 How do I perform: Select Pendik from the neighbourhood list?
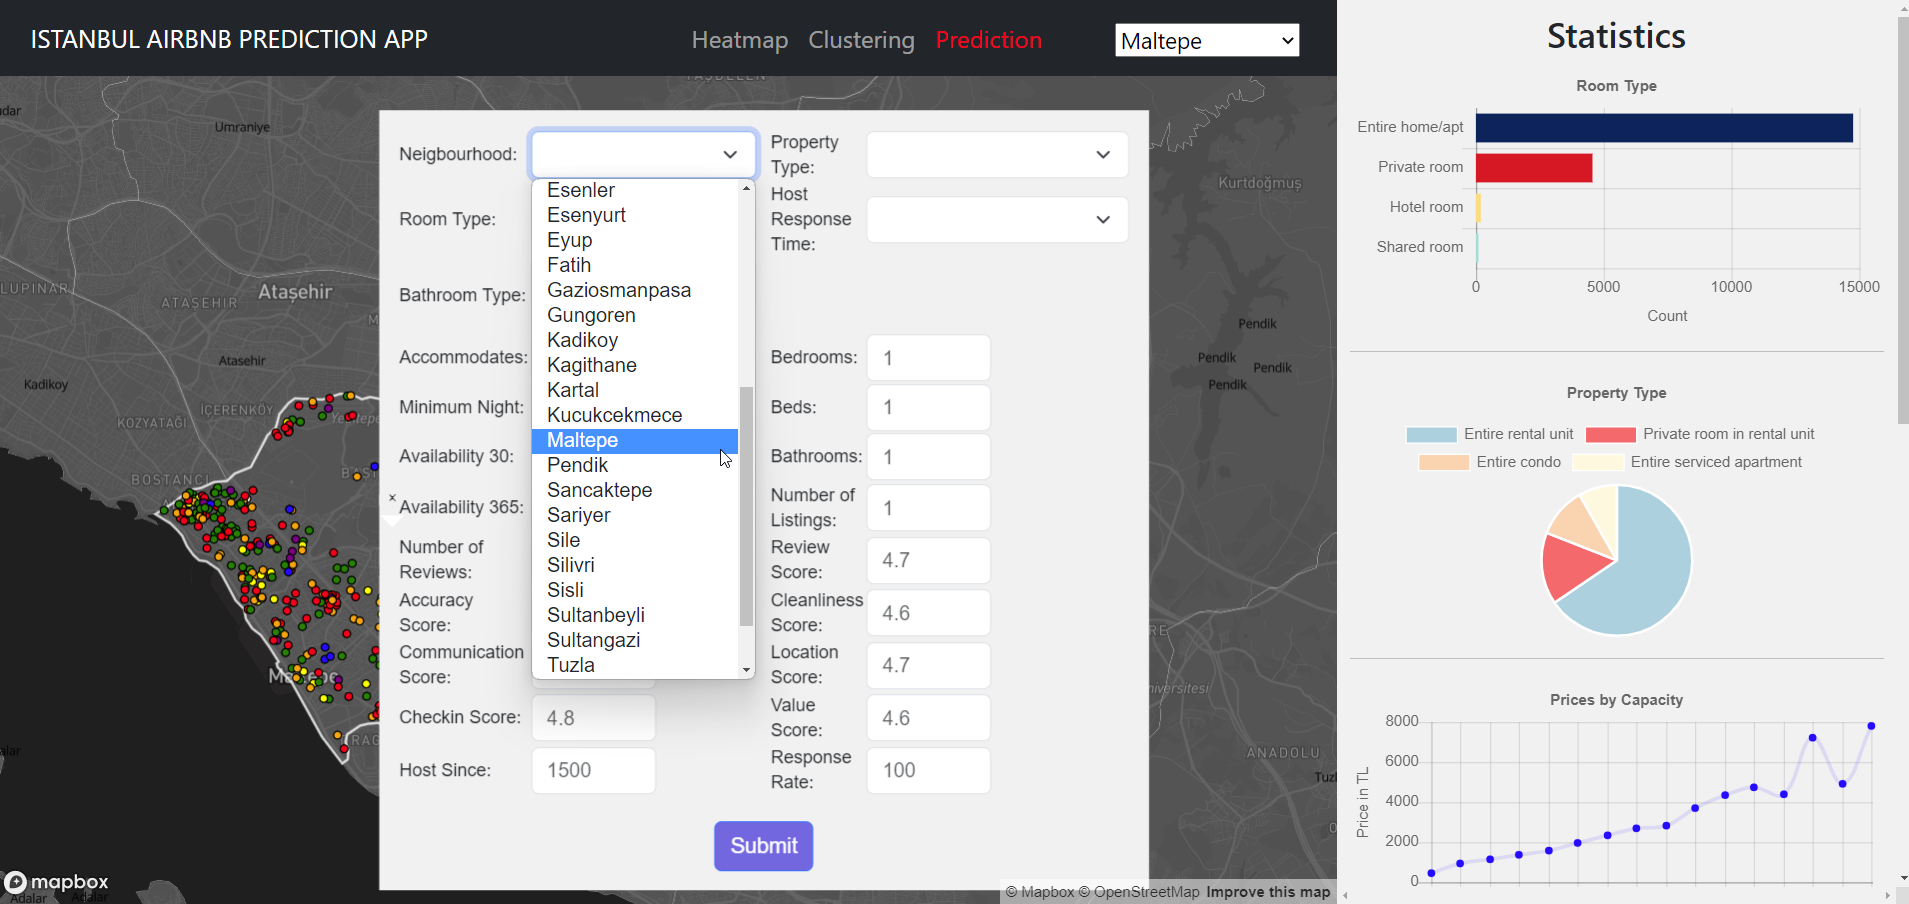577,465
